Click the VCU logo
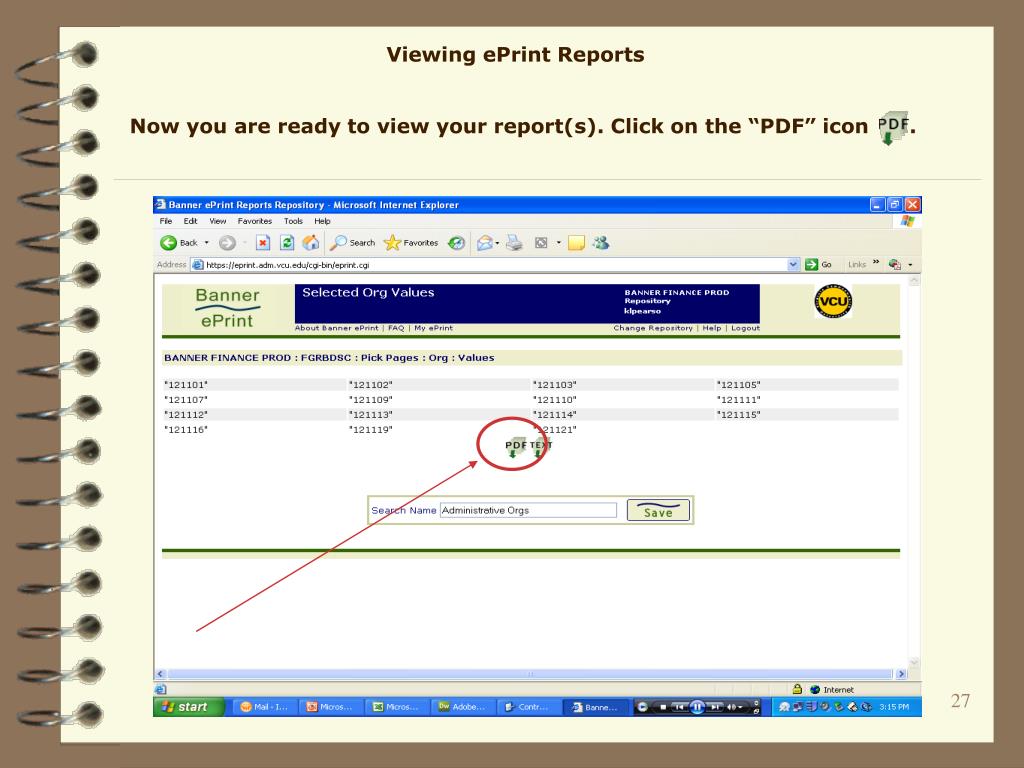This screenshot has width=1024, height=768. click(833, 301)
